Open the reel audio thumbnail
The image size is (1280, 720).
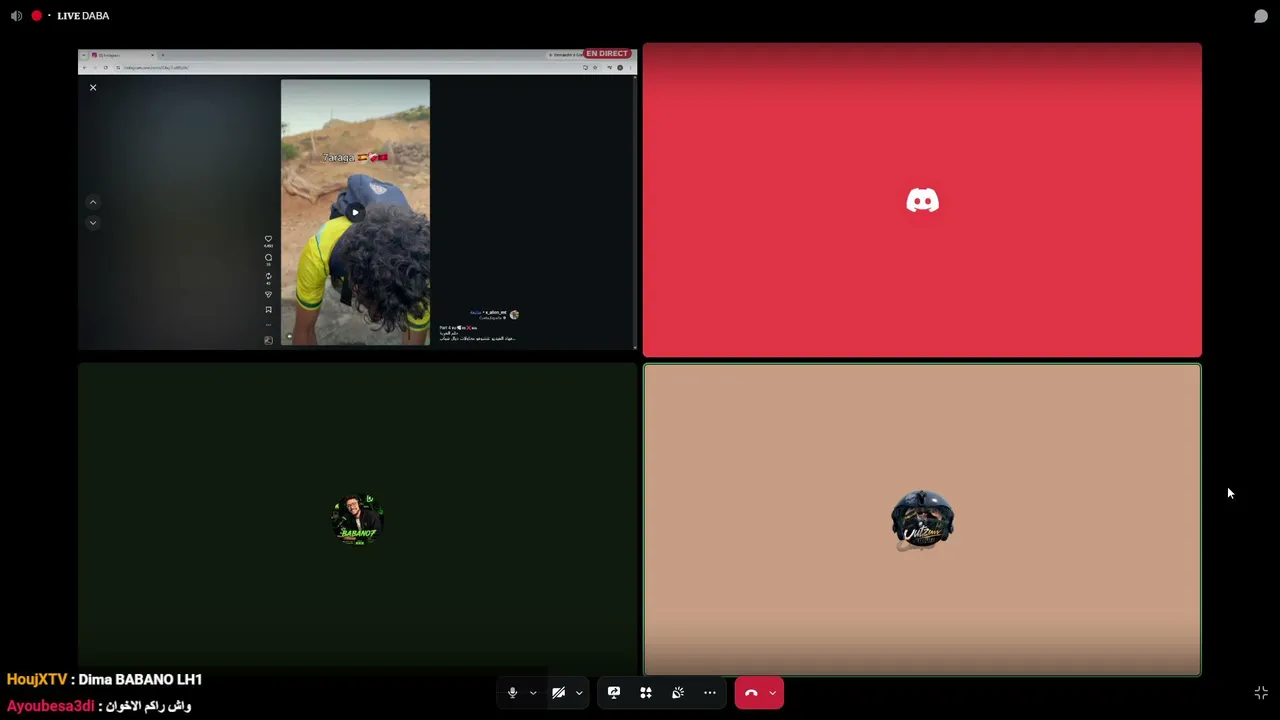point(268,341)
